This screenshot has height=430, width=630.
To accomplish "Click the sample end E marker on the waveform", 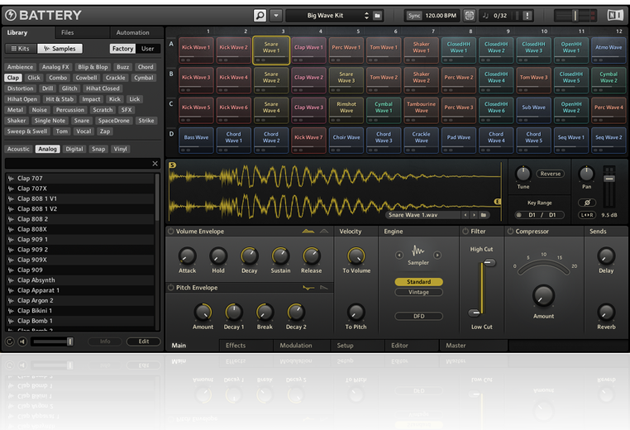I will 497,201.
